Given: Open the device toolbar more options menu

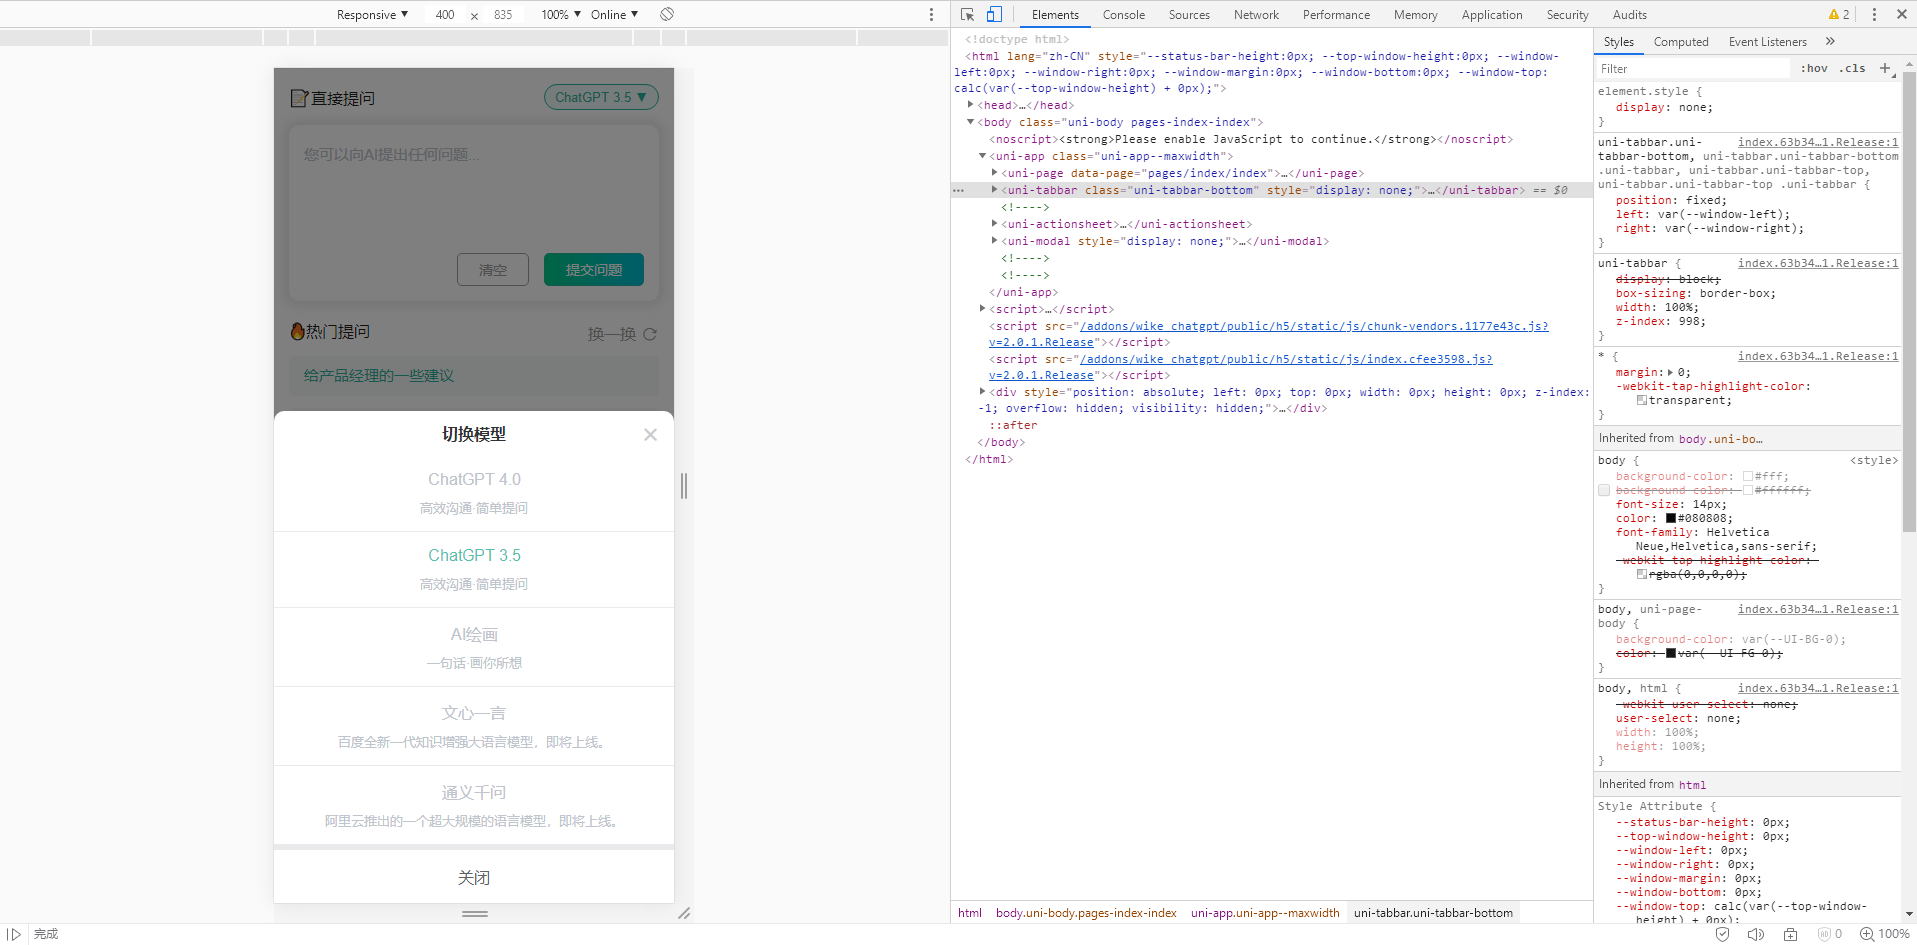Looking at the screenshot, I should pyautogui.click(x=931, y=14).
